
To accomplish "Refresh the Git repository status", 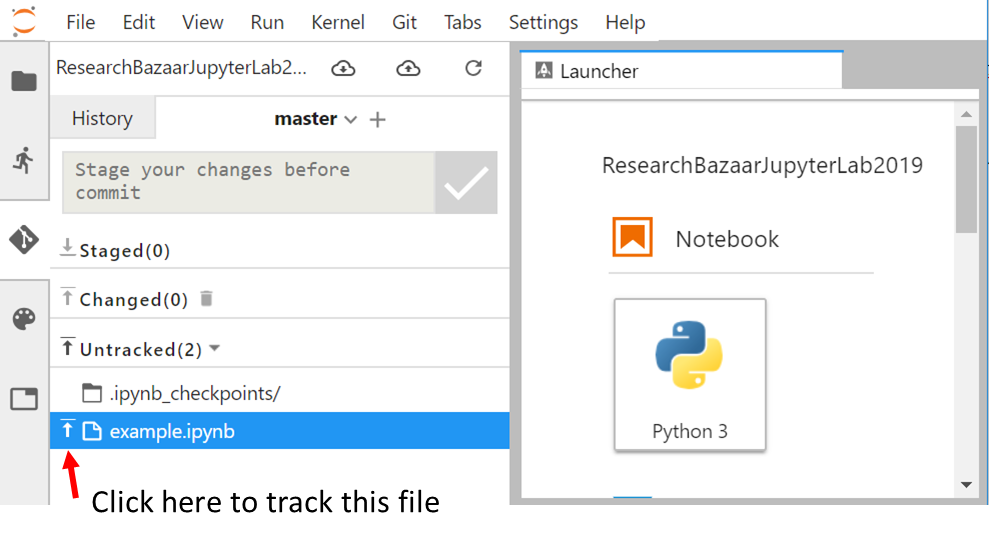I will (x=474, y=68).
